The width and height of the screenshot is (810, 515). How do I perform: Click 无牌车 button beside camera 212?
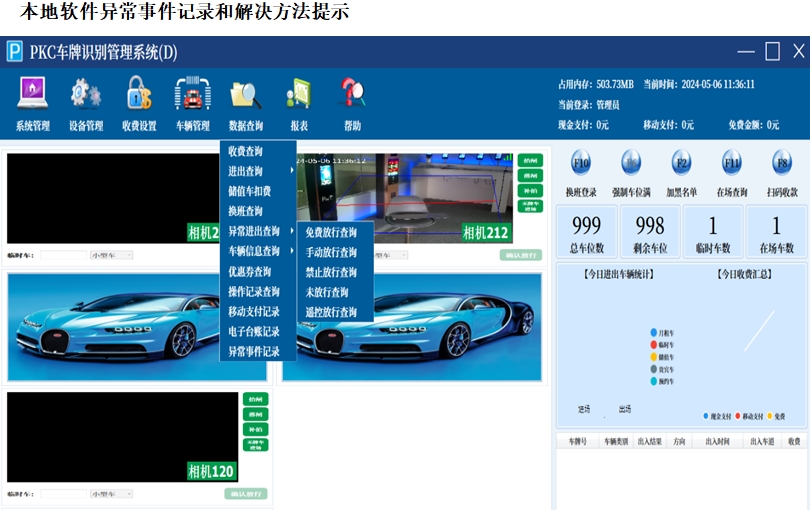pos(531,206)
